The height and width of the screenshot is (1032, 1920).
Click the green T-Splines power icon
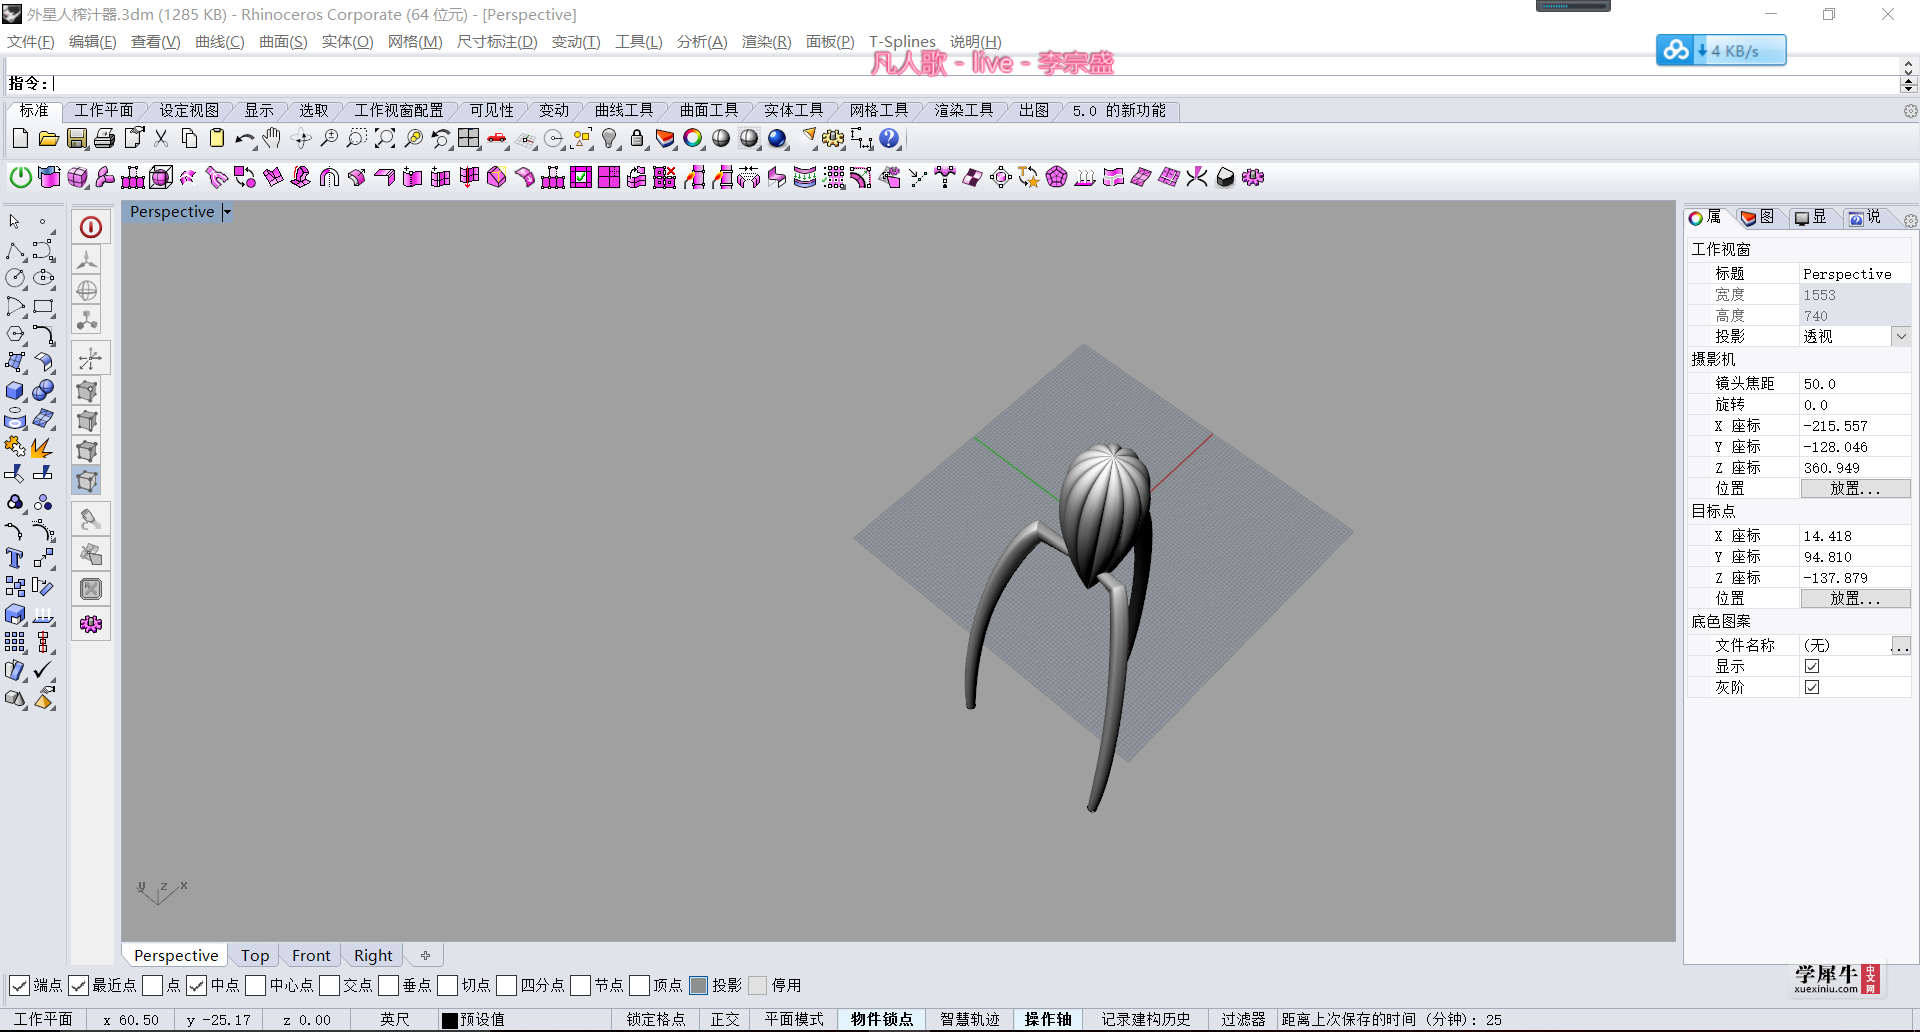point(20,177)
